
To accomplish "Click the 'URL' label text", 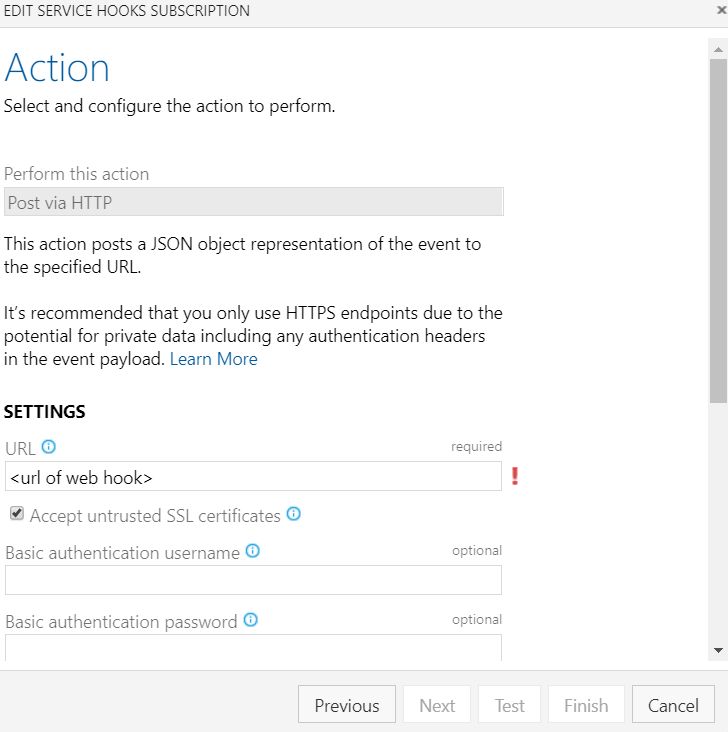I will (x=21, y=449).
